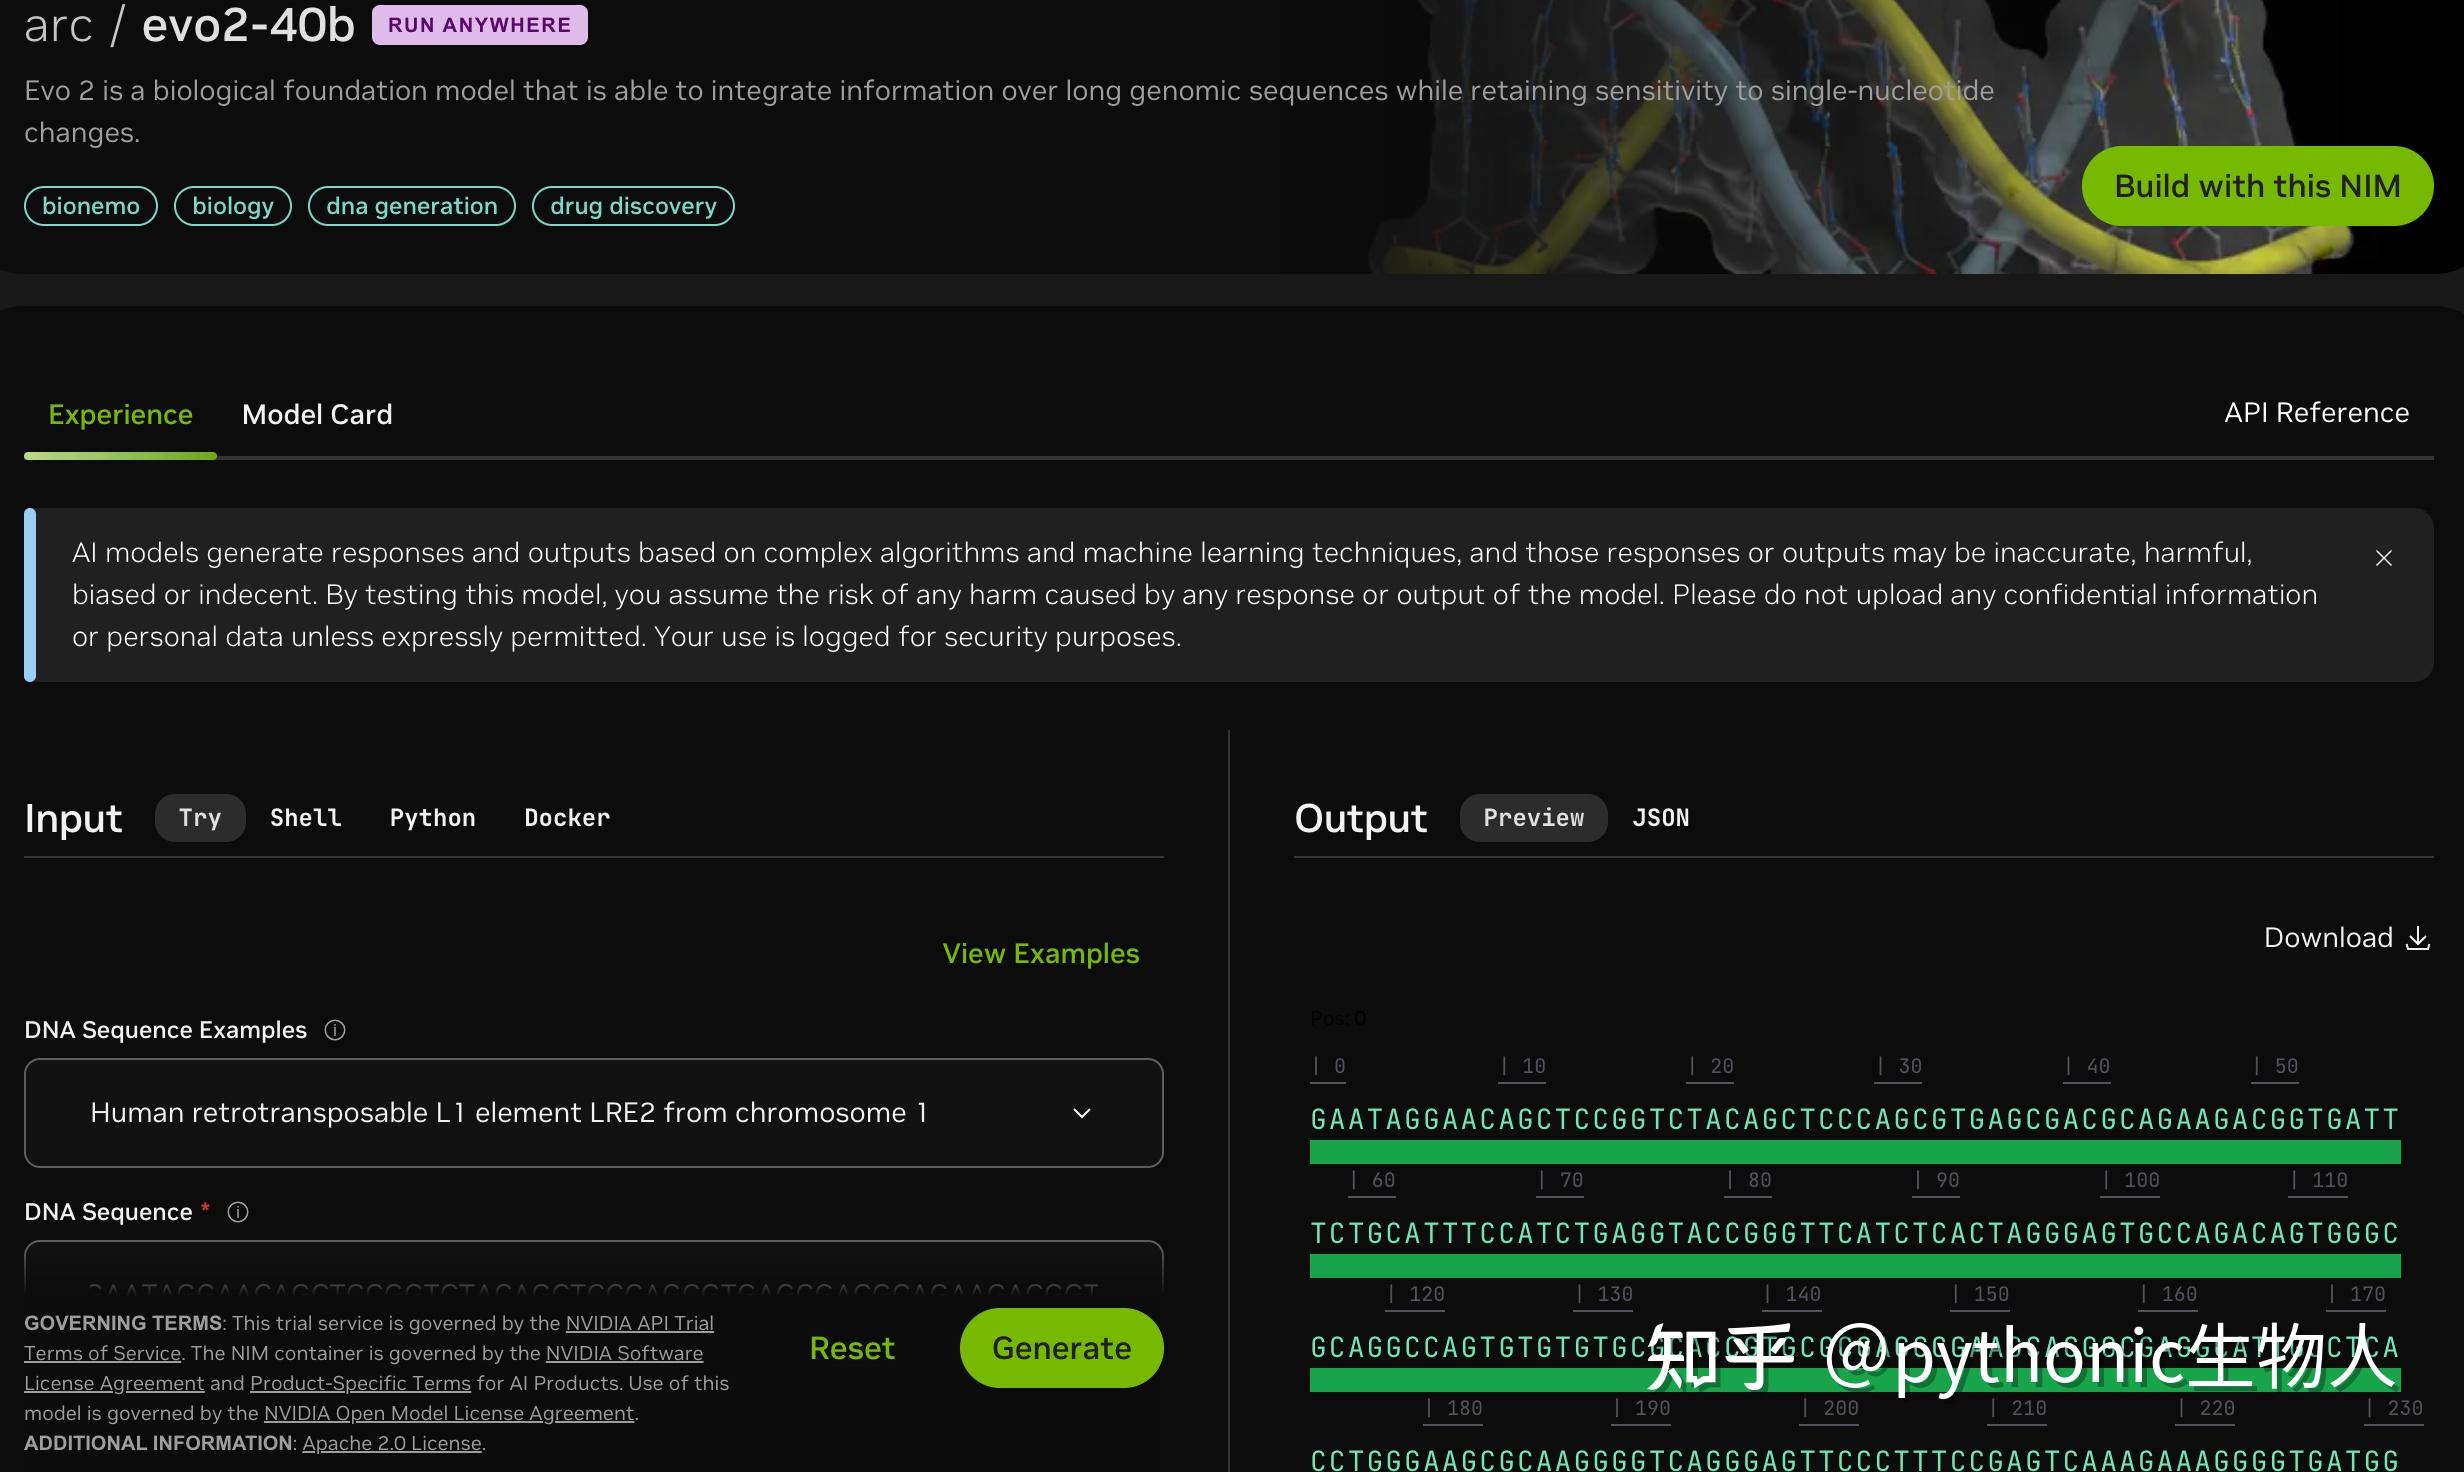Click into the DNA Sequence input field
Screen dimensions: 2464x1472
click(x=593, y=1270)
